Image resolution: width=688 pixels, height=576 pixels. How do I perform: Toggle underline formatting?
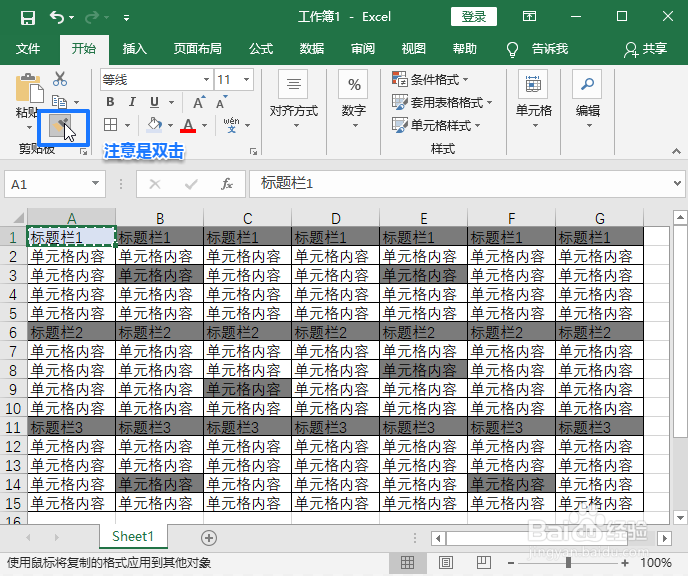pos(154,102)
